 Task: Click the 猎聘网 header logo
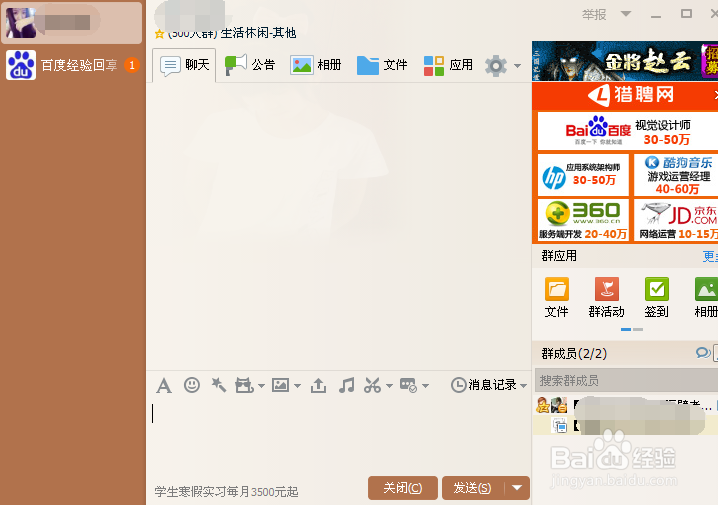[x=631, y=95]
